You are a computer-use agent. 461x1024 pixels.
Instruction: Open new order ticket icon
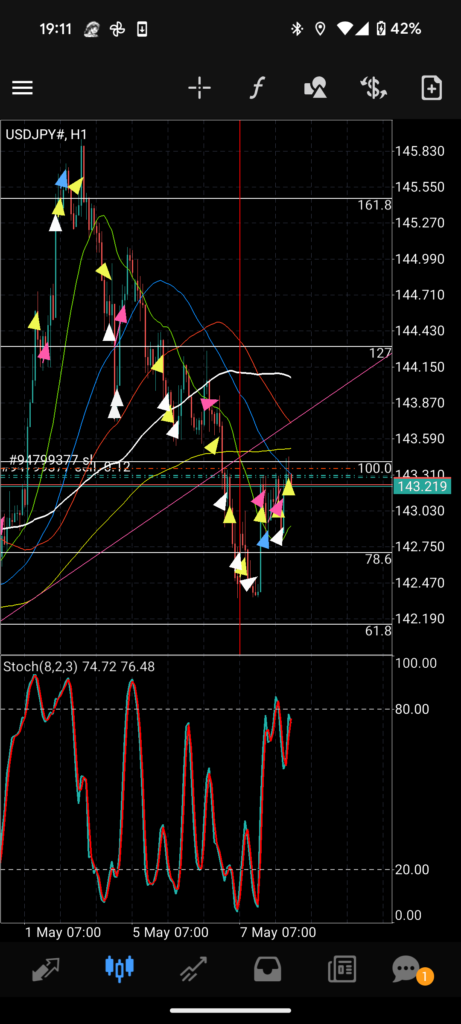pyautogui.click(x=432, y=88)
